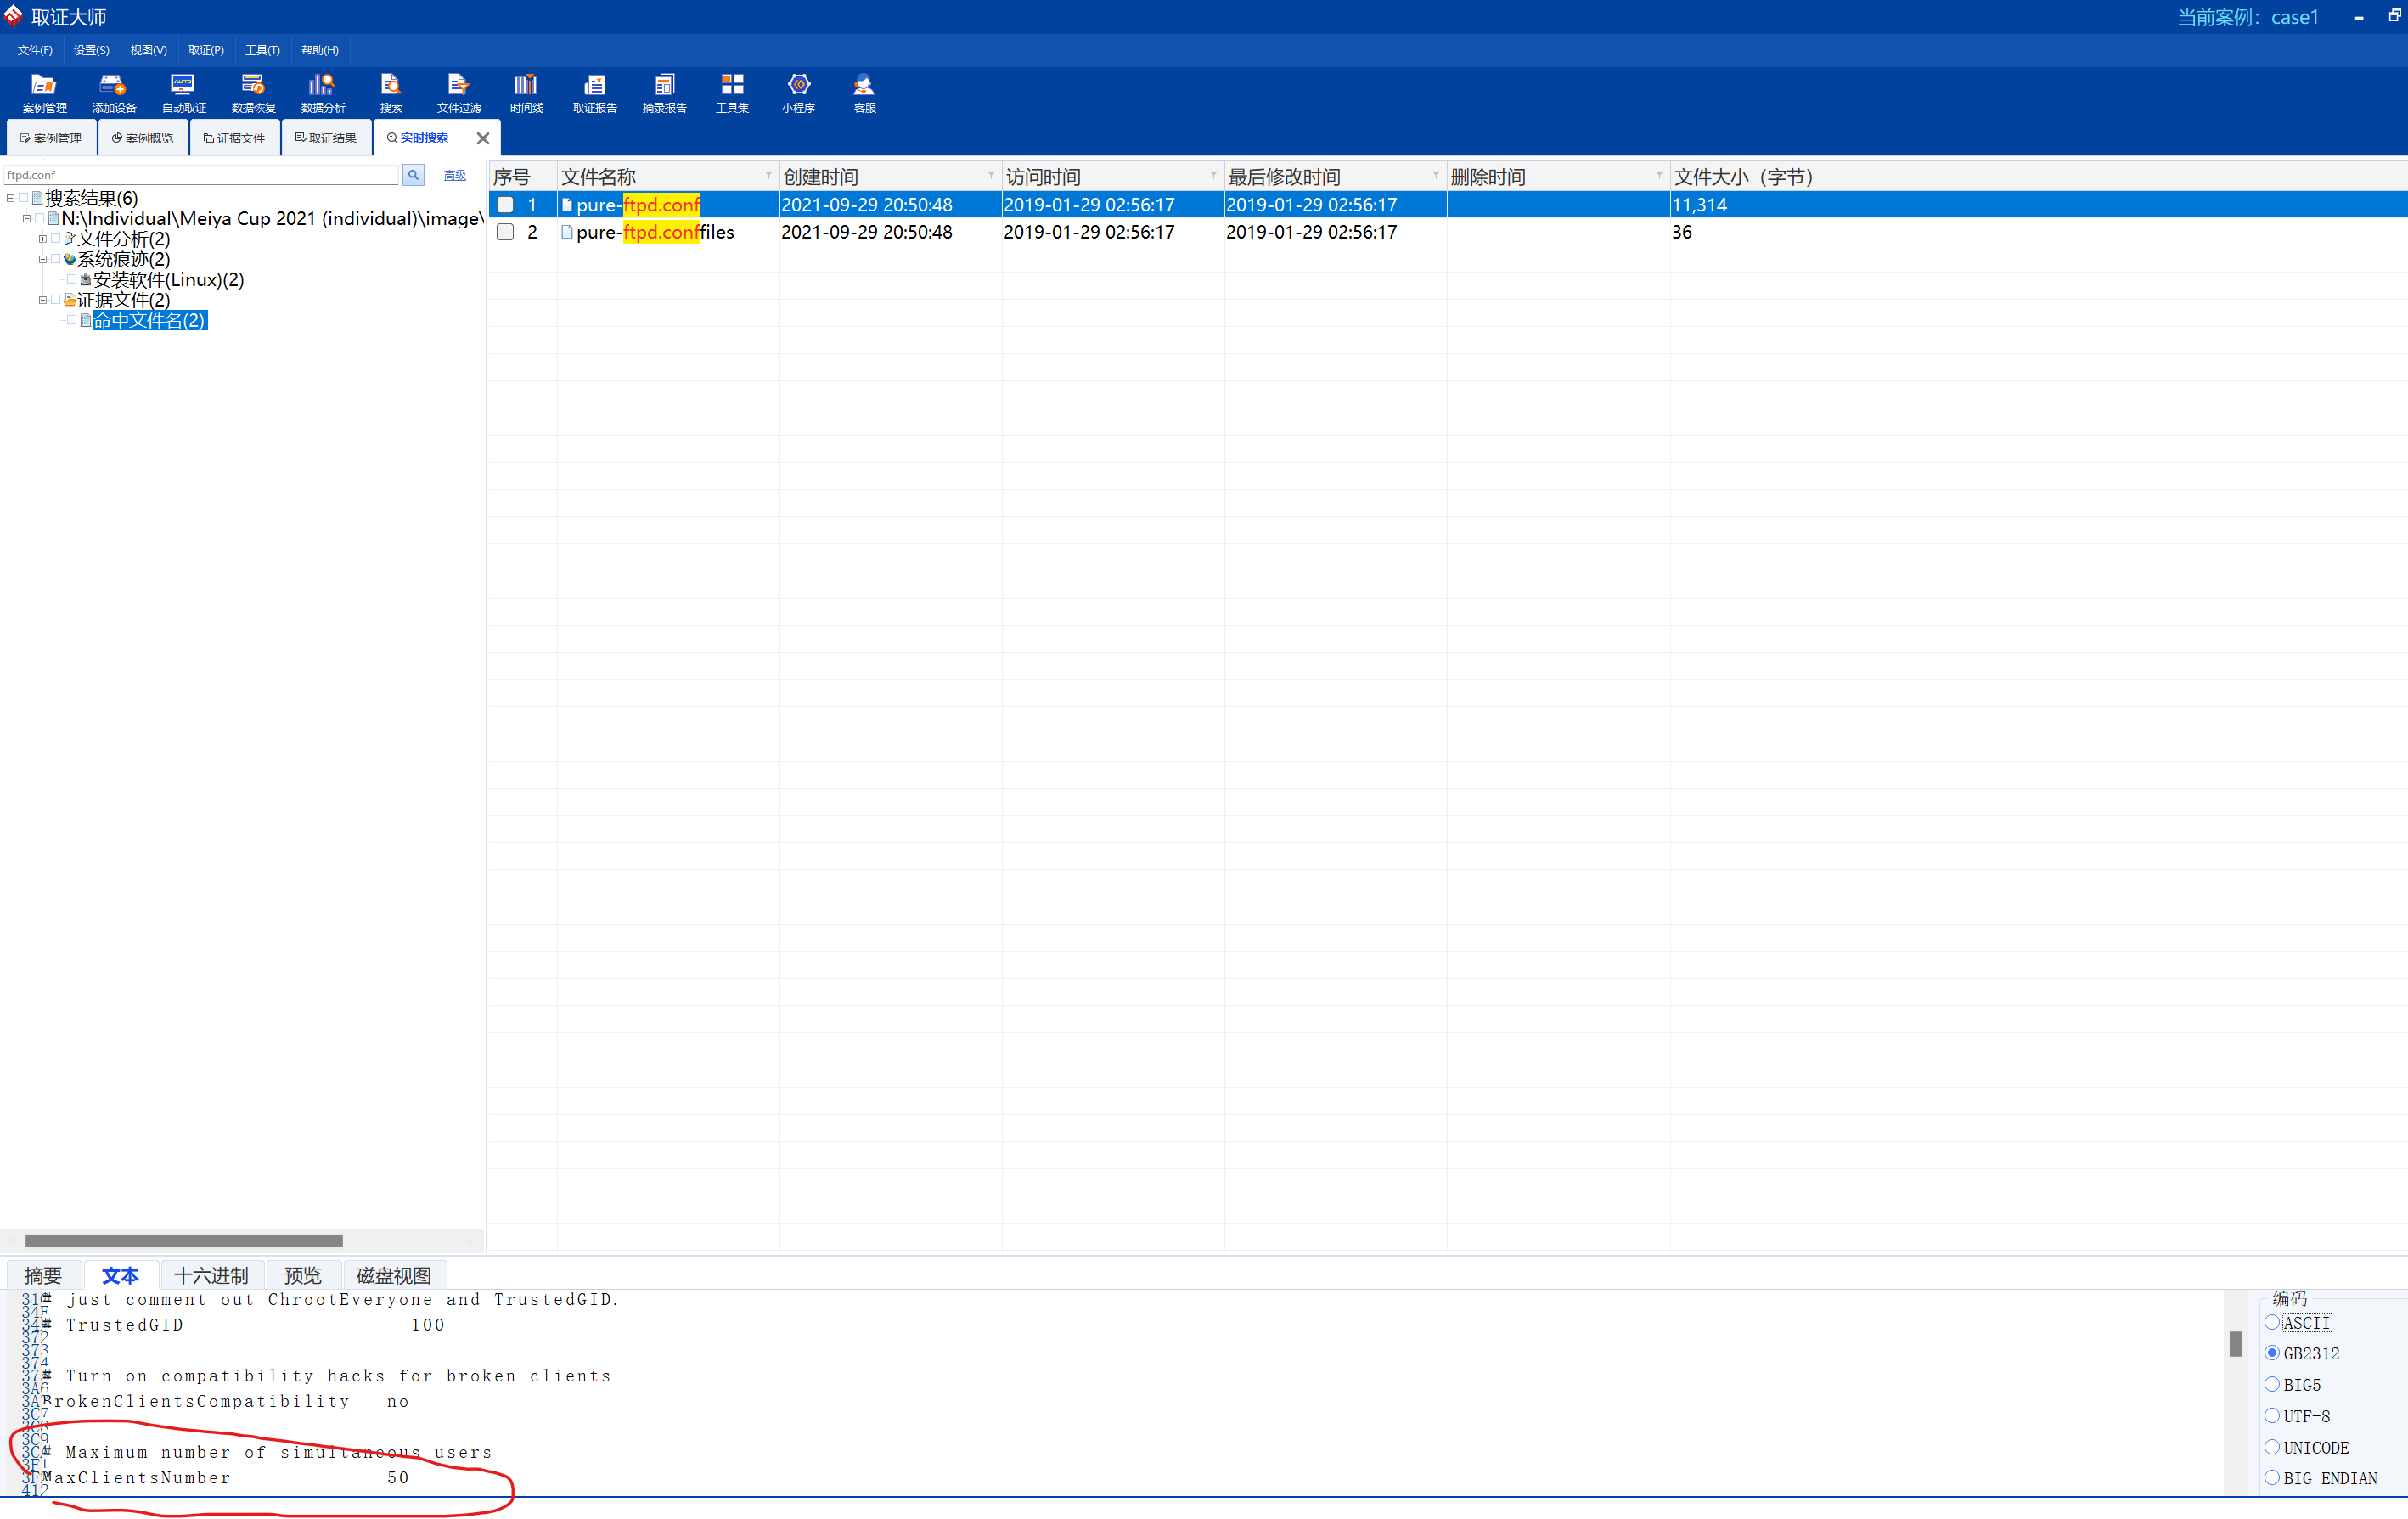Collapse the 系统痕迹(2) tree node

[43, 259]
